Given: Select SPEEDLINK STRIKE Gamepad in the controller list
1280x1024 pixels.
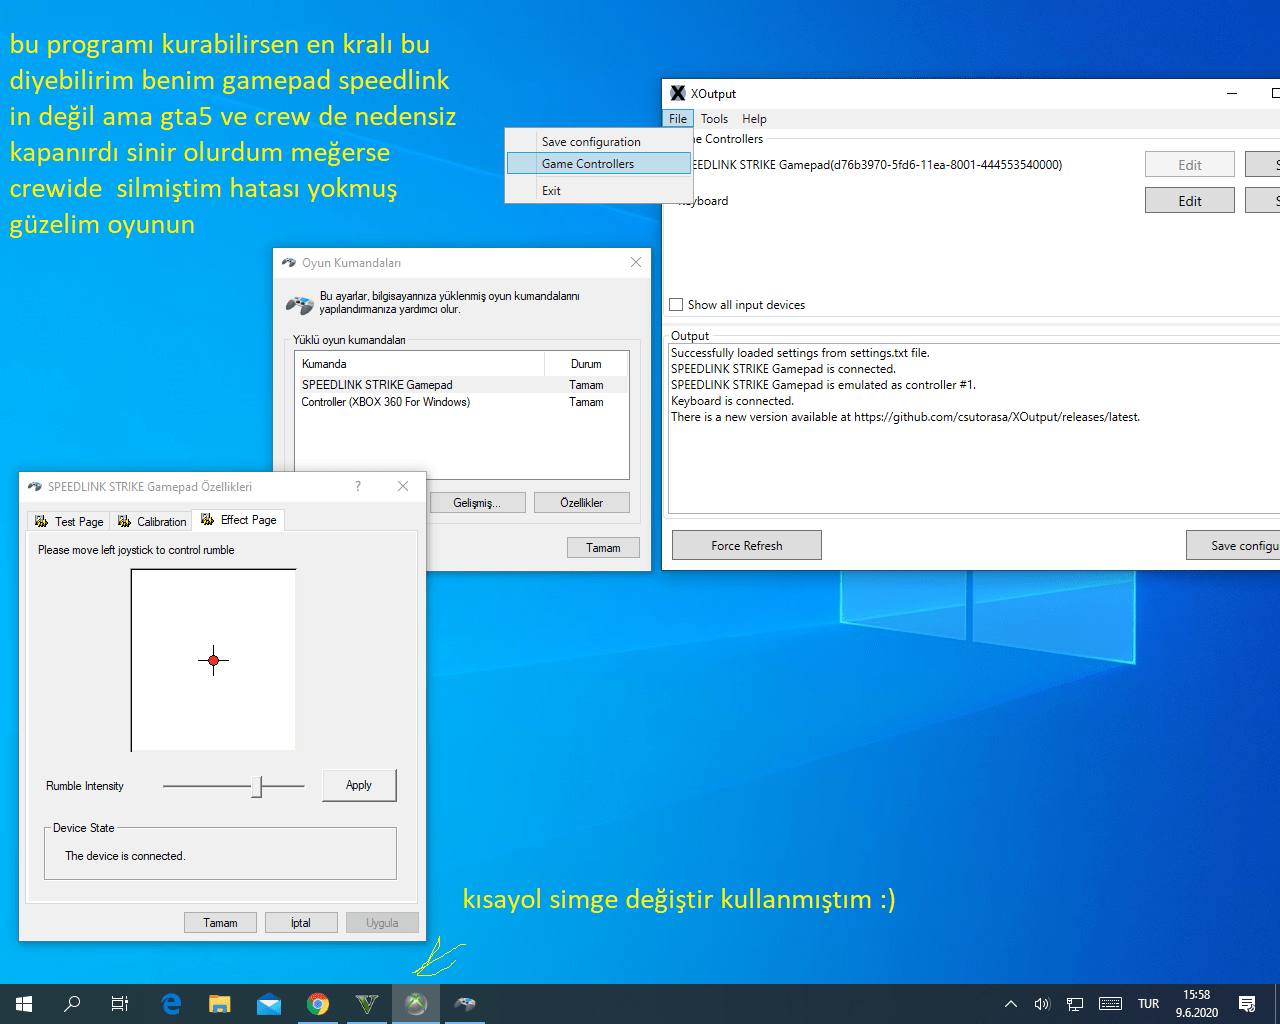Looking at the screenshot, I should click(462, 385).
